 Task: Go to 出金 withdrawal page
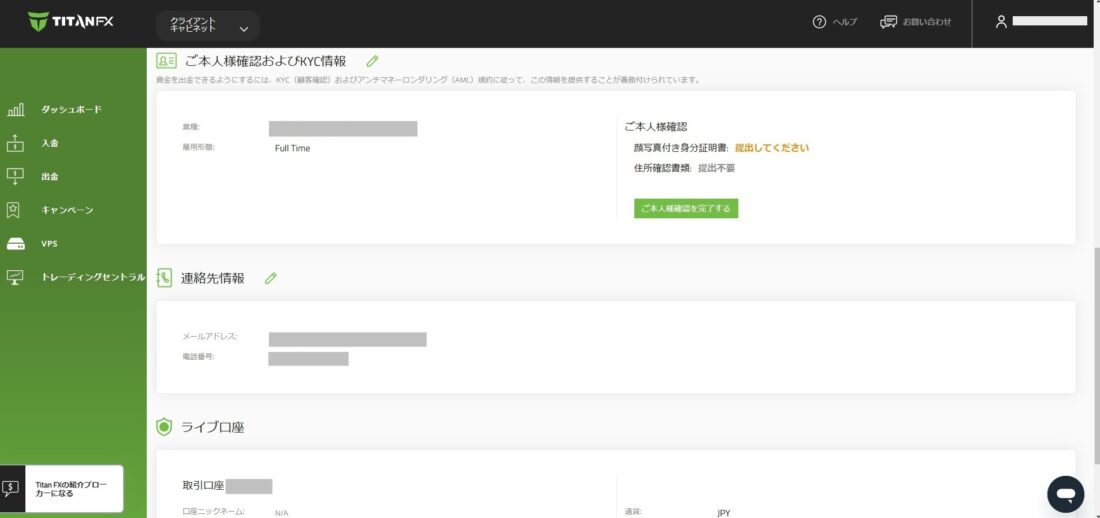[x=50, y=177]
